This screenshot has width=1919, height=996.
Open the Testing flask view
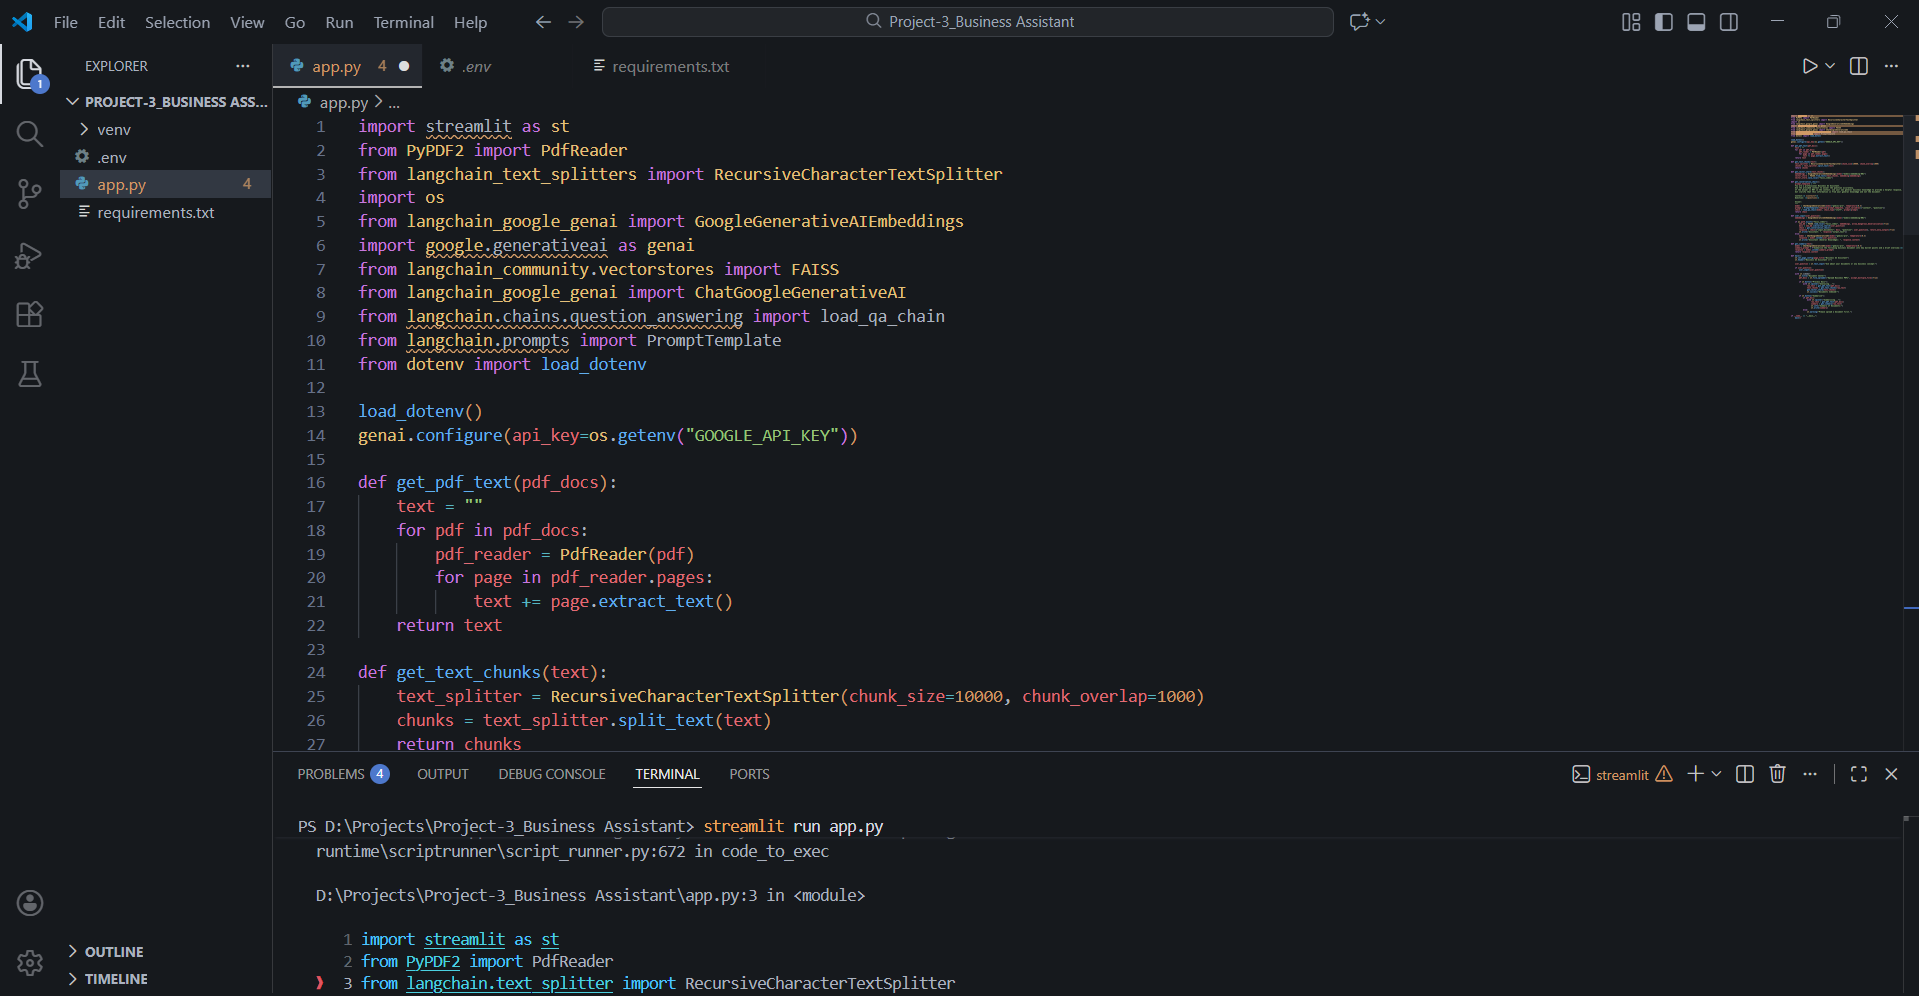[x=30, y=374]
